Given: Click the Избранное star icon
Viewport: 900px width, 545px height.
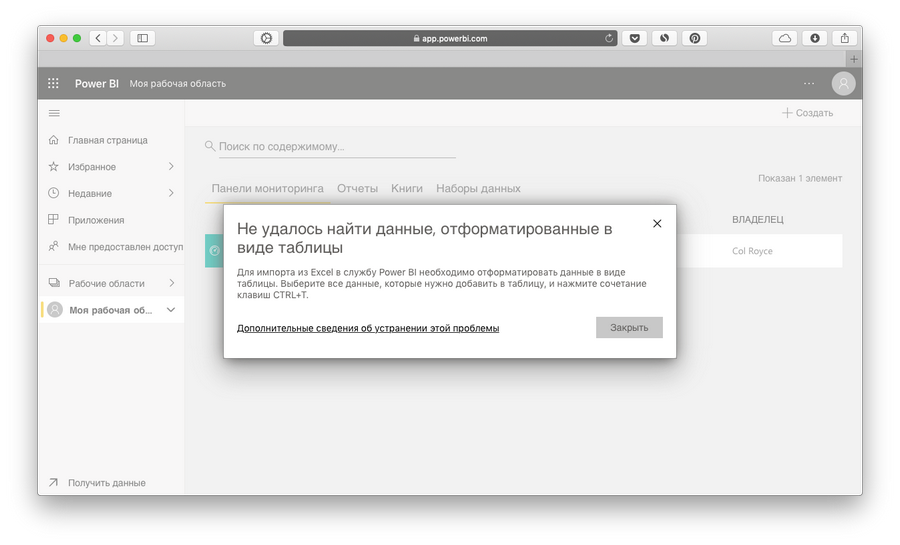Looking at the screenshot, I should pos(53,166).
